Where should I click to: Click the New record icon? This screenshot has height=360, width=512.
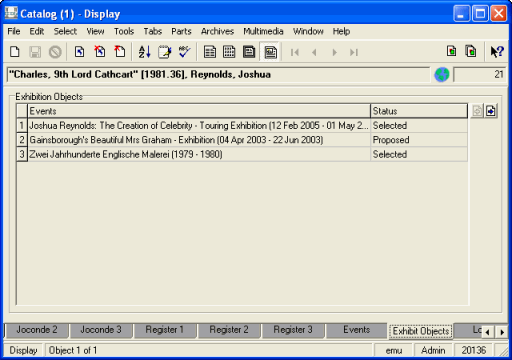[x=15, y=52]
